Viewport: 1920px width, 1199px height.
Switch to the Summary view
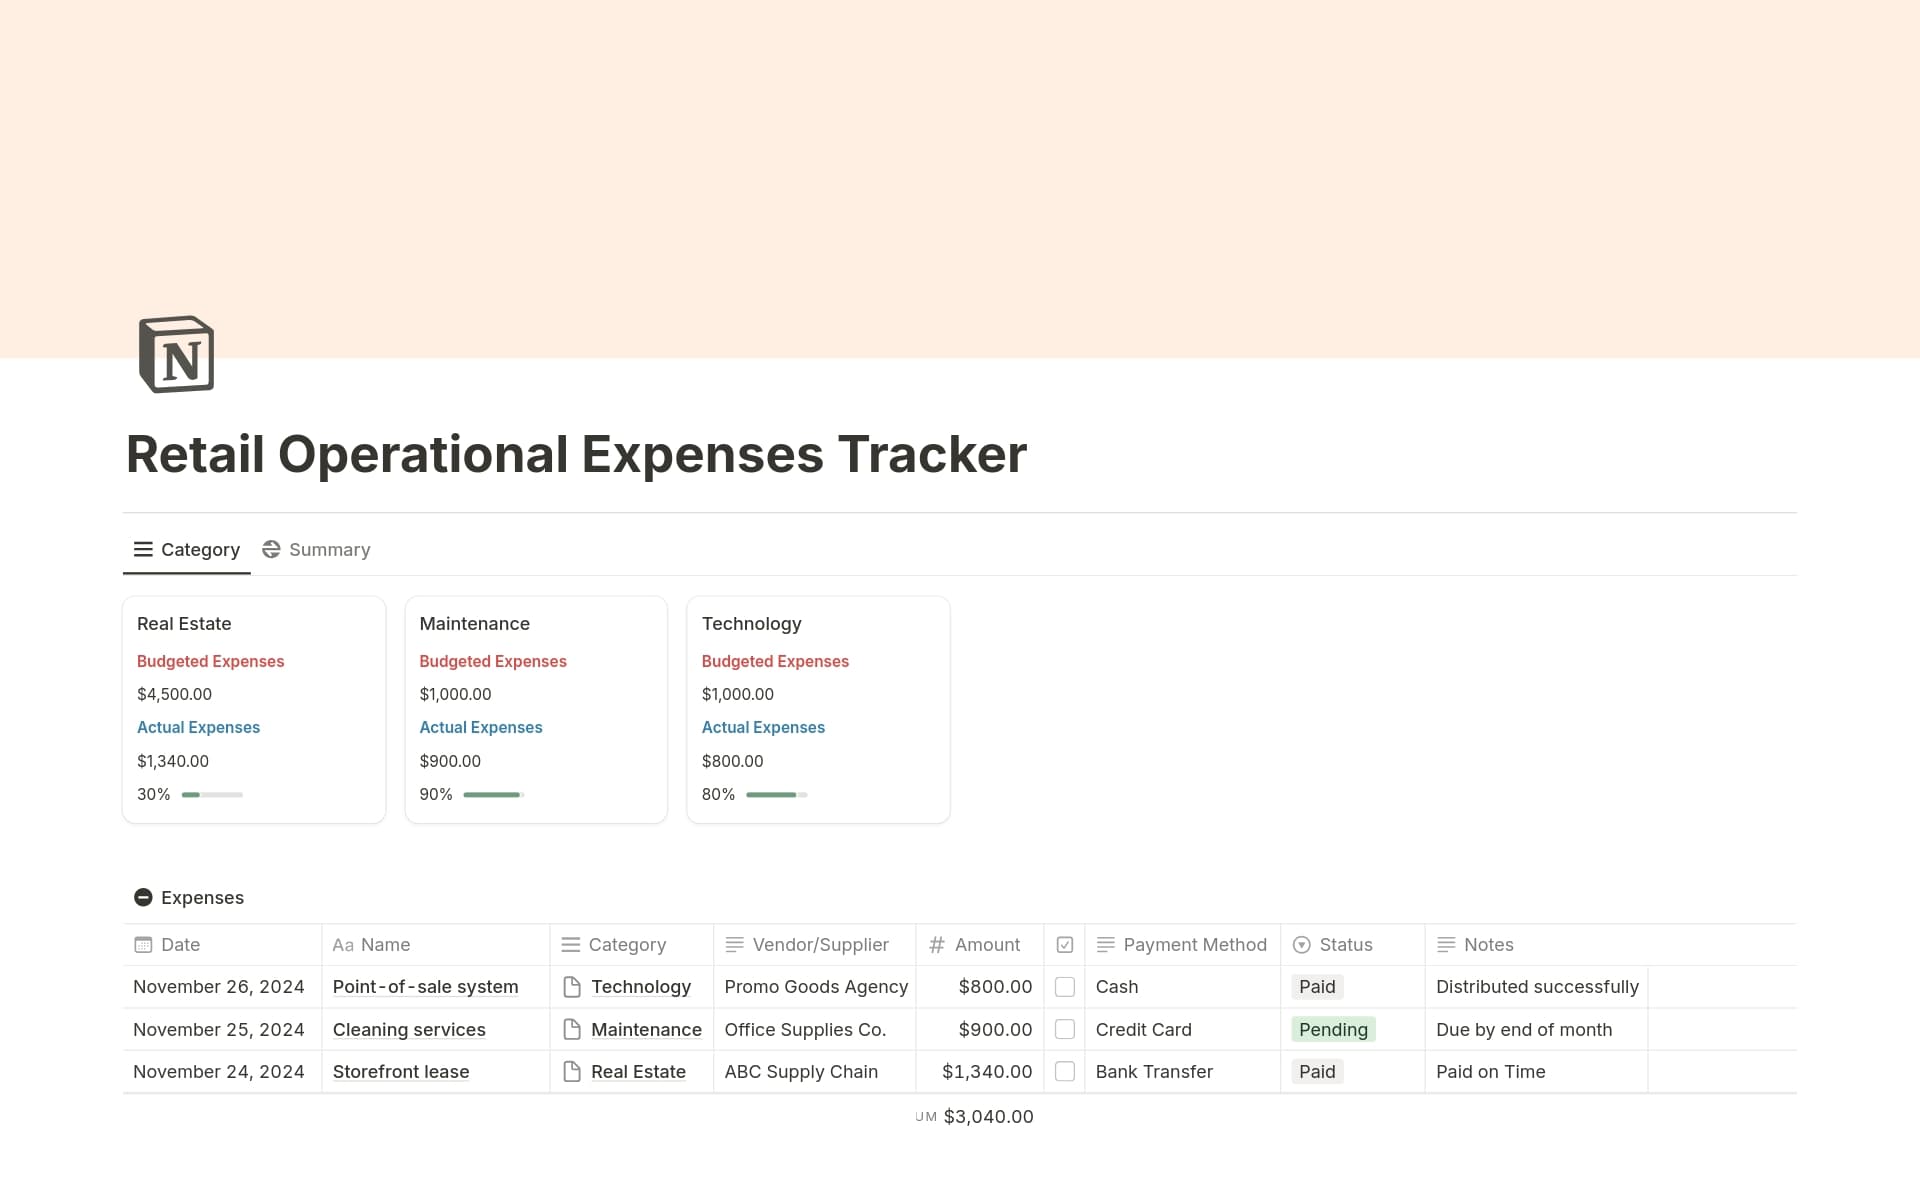pyautogui.click(x=317, y=549)
